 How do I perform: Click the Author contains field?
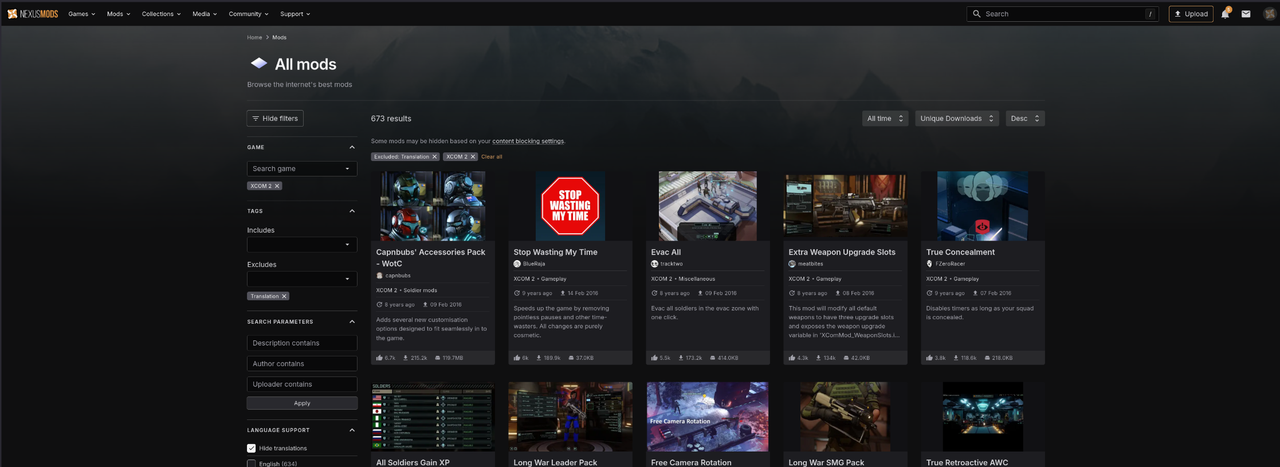302,364
